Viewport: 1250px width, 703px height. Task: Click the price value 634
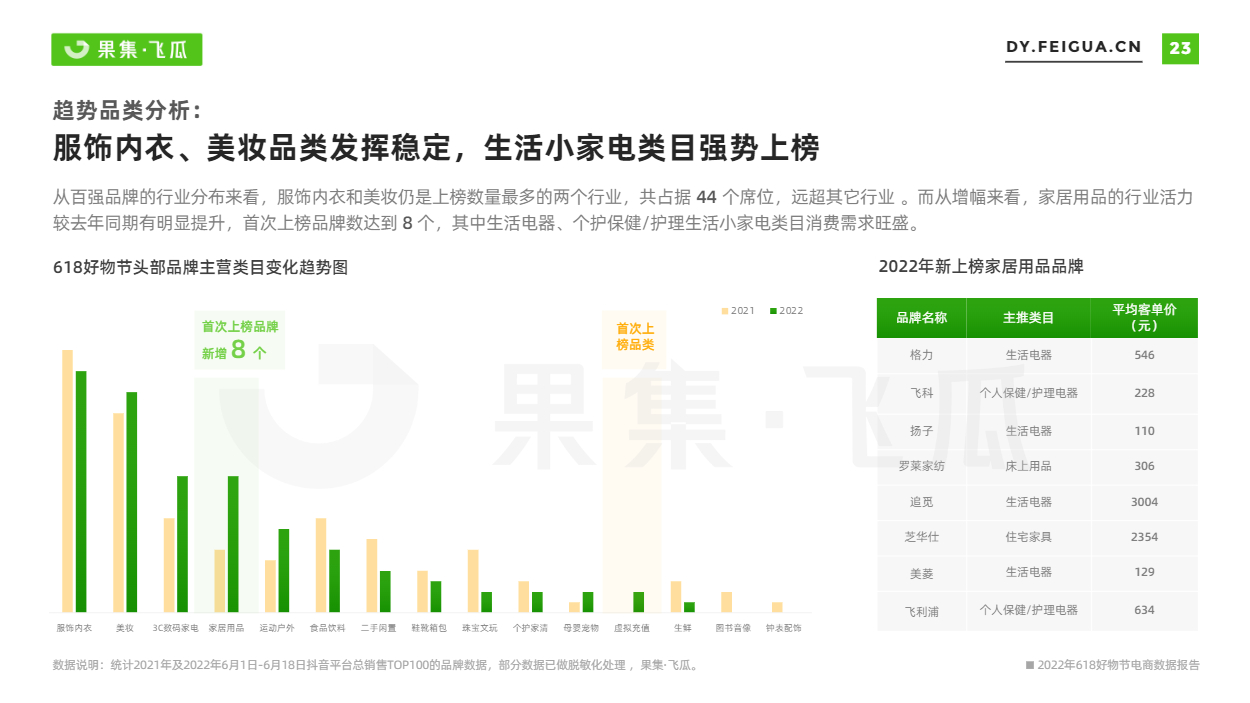pos(1144,610)
